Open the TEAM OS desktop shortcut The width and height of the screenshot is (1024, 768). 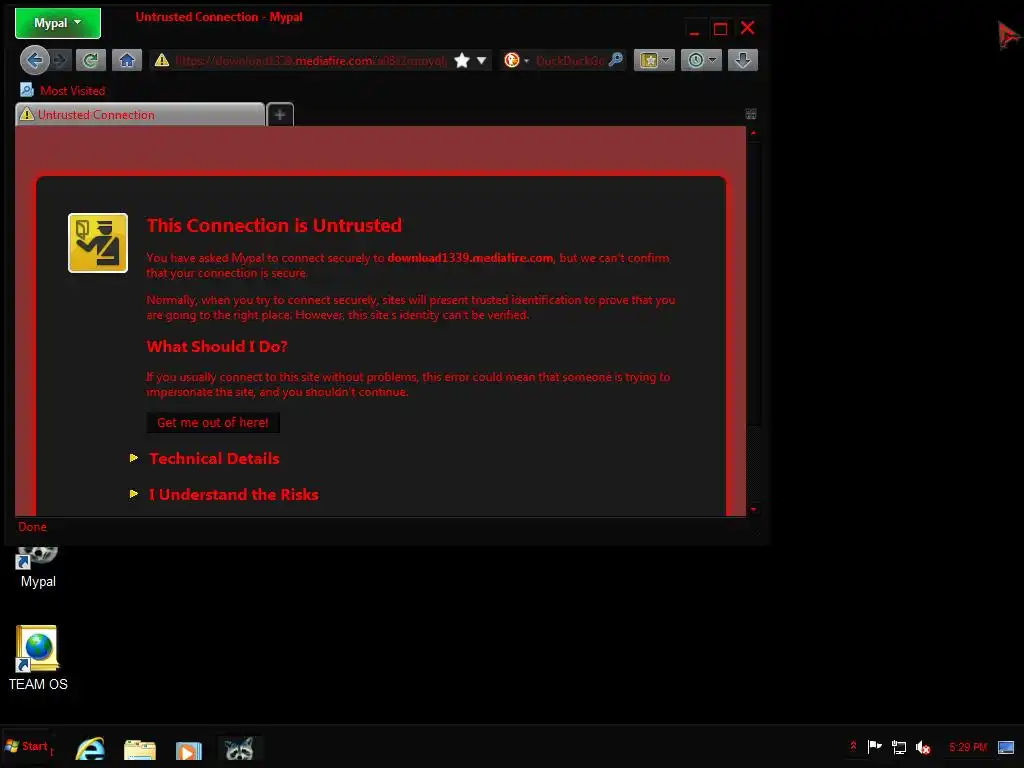click(38, 658)
